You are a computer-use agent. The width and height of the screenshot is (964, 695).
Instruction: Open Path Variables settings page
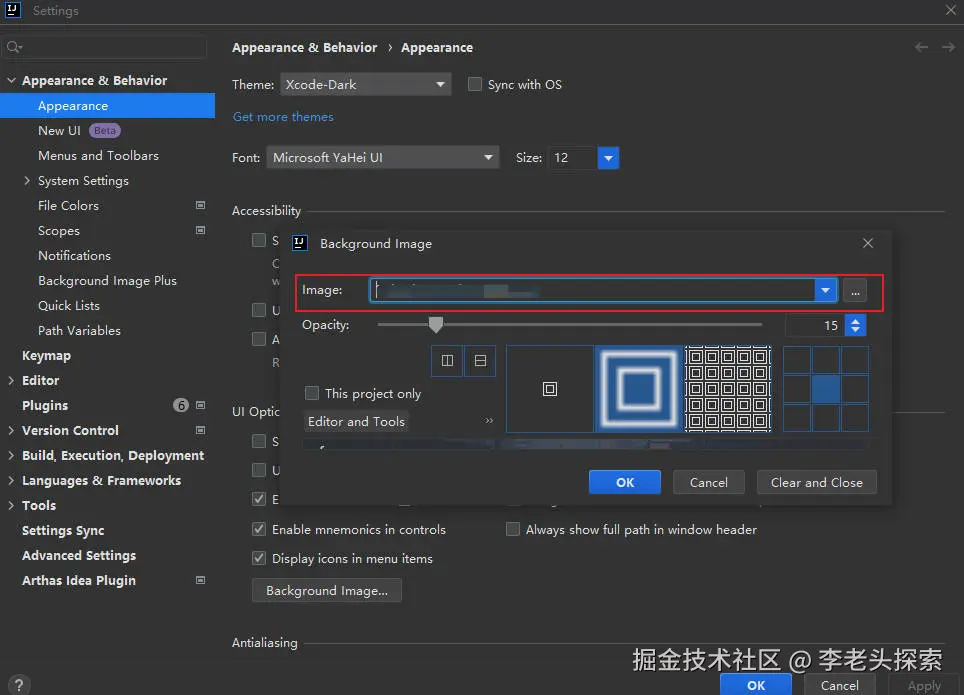point(79,330)
